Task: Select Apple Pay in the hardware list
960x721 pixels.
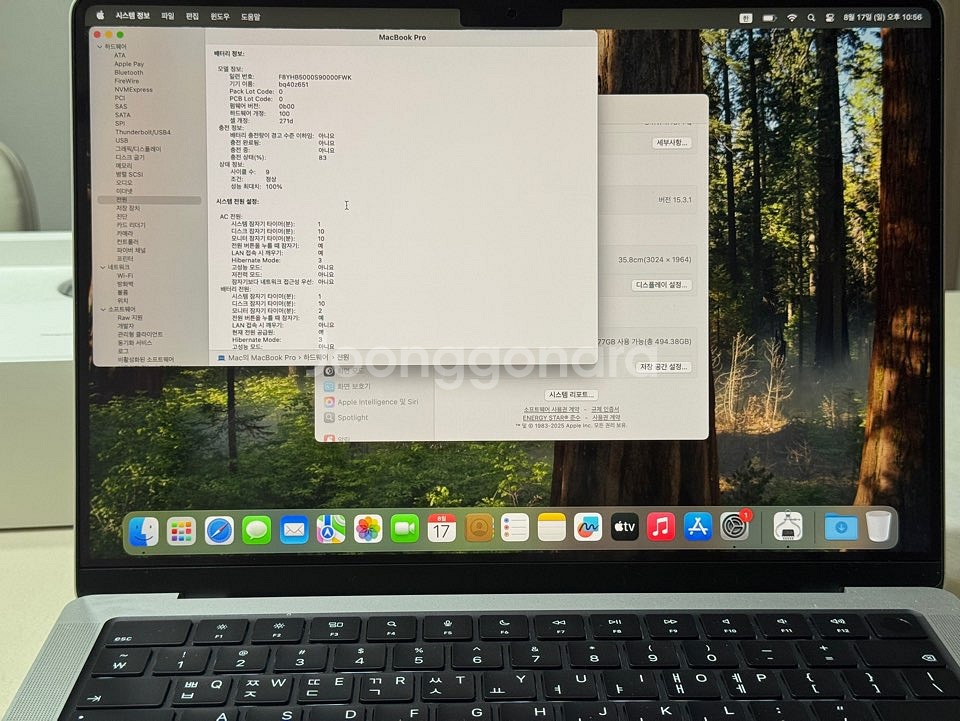Action: [129, 64]
